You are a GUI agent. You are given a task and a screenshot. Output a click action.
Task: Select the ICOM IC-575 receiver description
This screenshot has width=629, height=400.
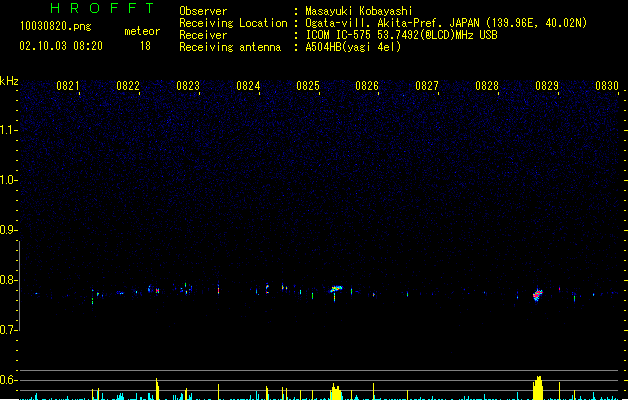click(x=402, y=35)
